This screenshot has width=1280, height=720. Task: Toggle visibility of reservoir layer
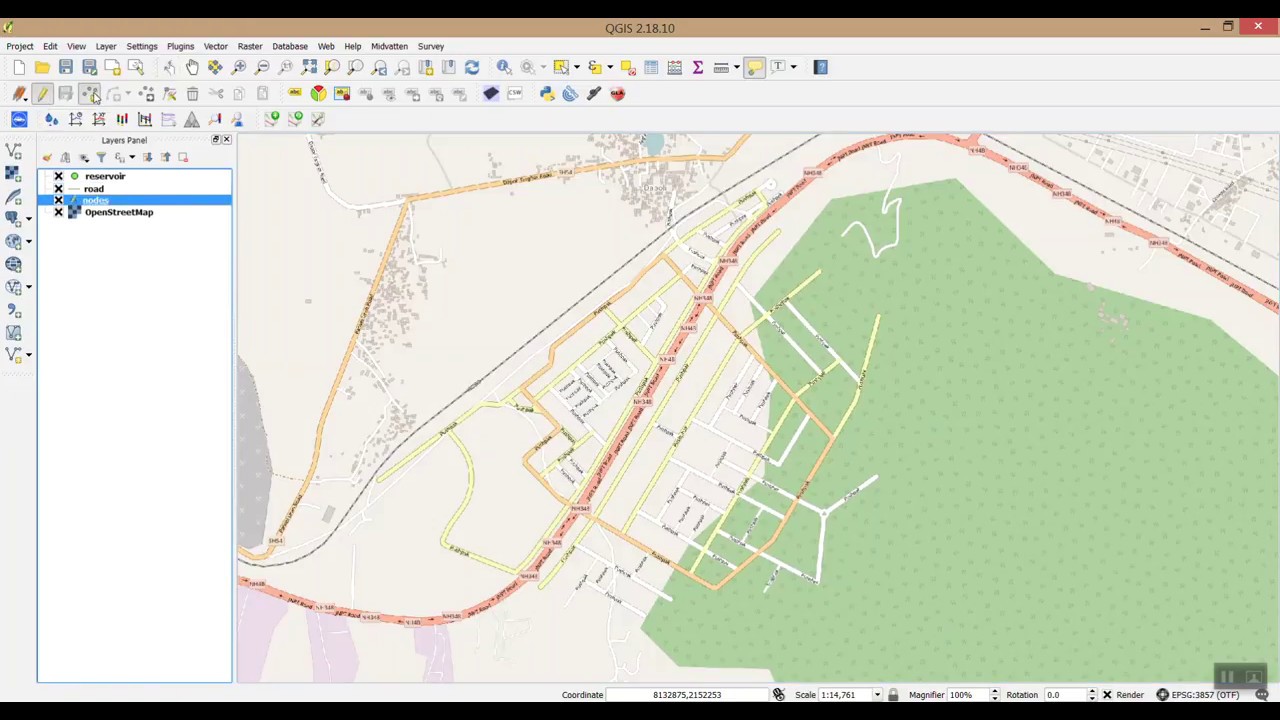click(x=58, y=176)
